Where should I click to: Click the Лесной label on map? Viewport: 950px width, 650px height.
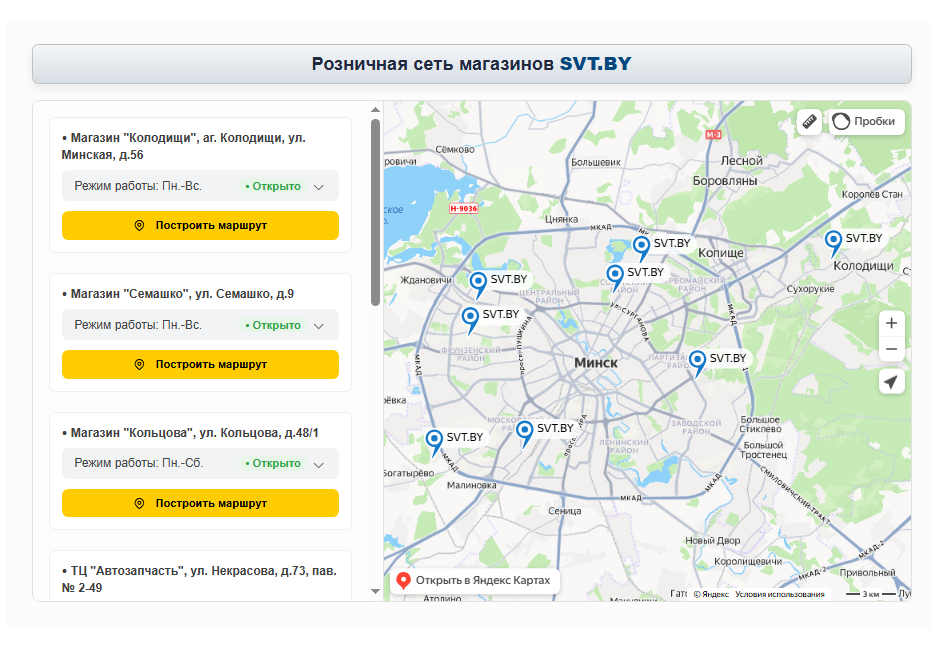(742, 161)
